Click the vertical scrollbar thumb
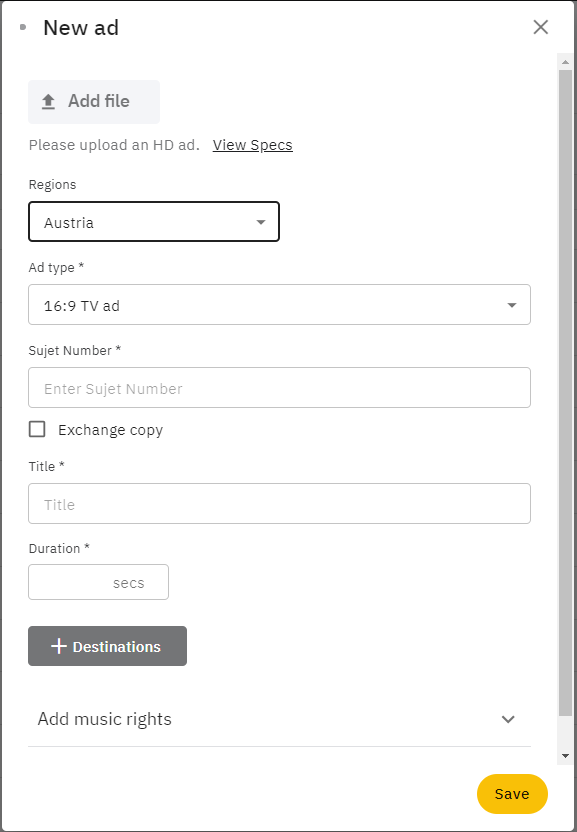577x832 pixels. click(x=565, y=393)
